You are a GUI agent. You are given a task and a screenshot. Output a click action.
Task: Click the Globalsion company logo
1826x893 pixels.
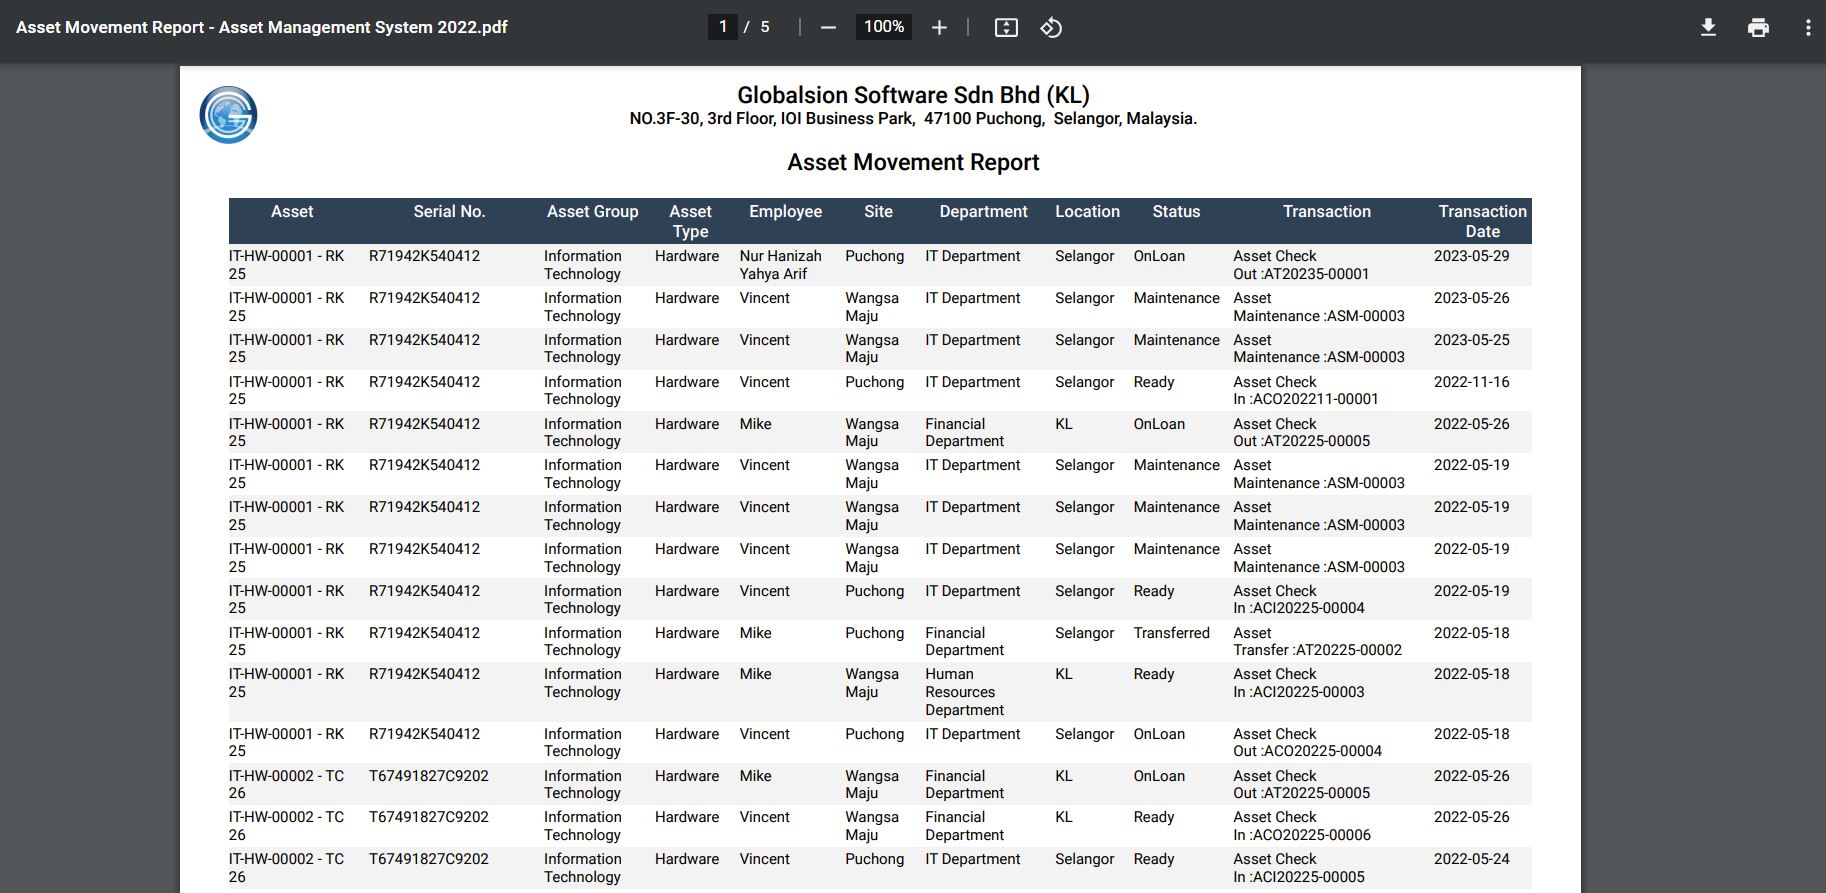(228, 115)
